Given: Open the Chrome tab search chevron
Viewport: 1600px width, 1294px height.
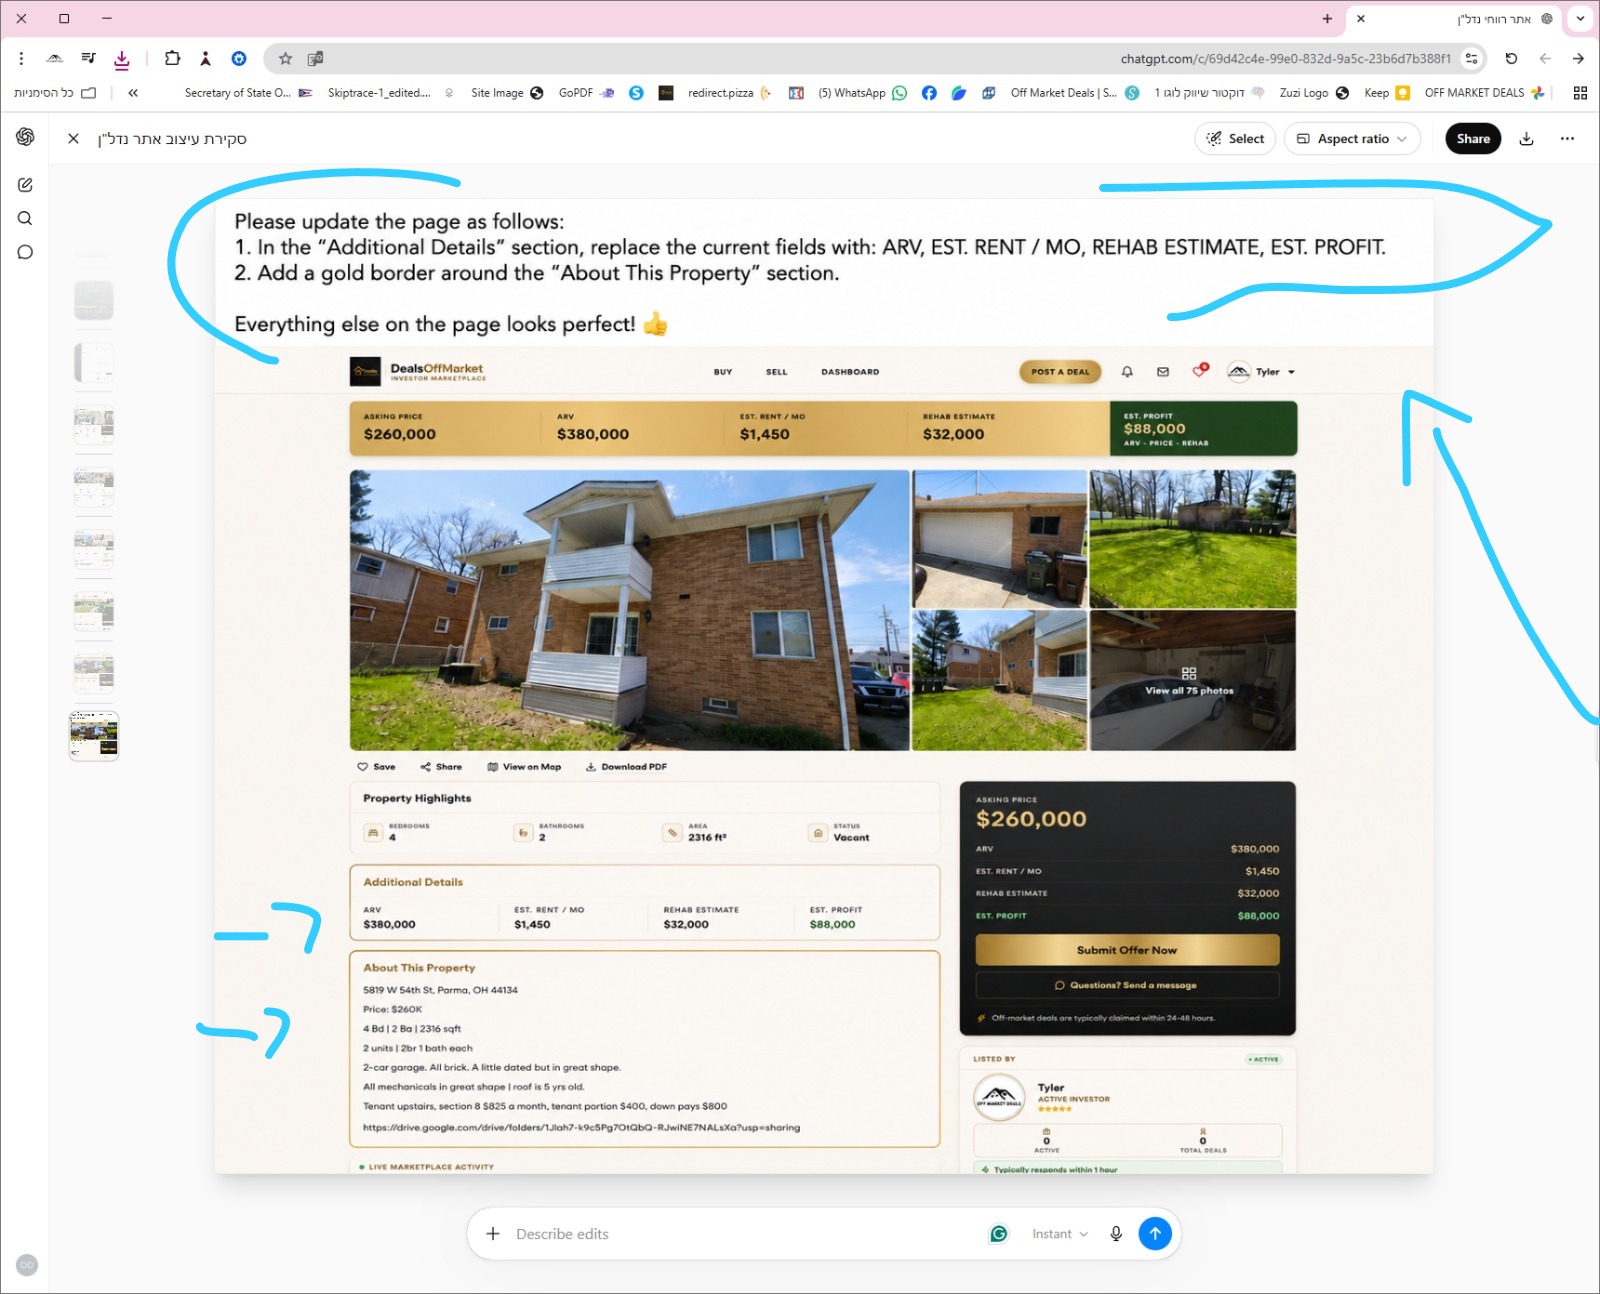Looking at the screenshot, I should pos(1580,19).
